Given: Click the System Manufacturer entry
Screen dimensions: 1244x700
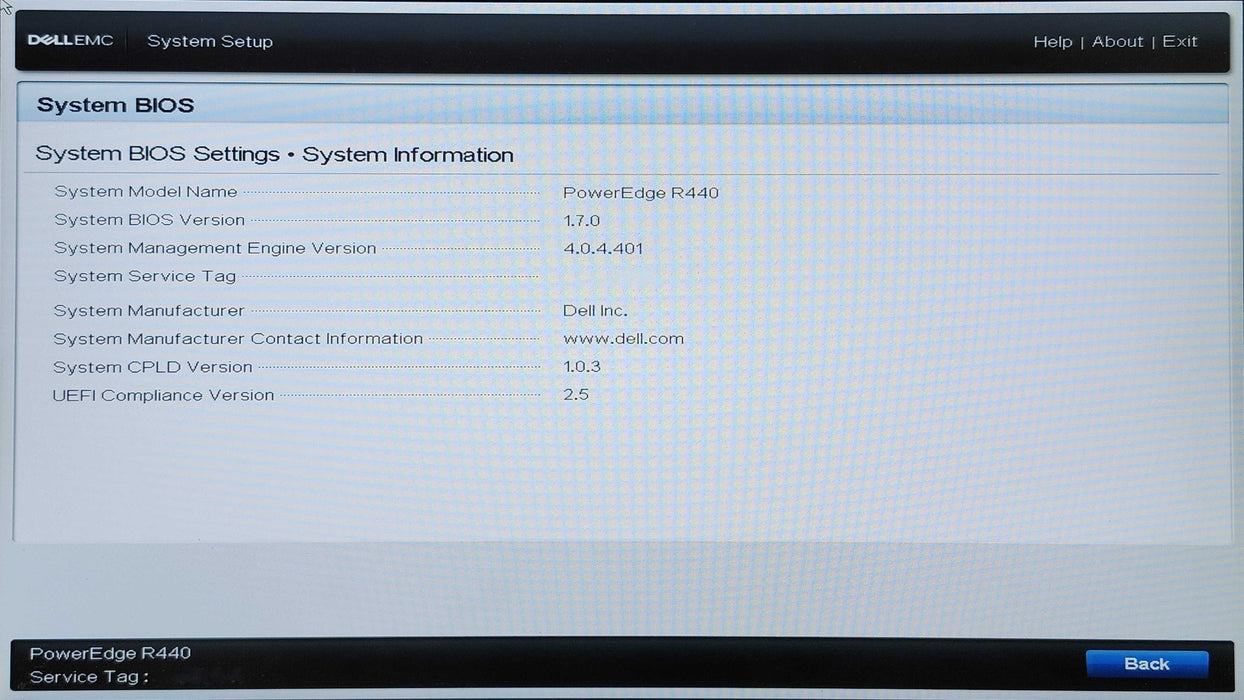Looking at the screenshot, I should click(149, 310).
